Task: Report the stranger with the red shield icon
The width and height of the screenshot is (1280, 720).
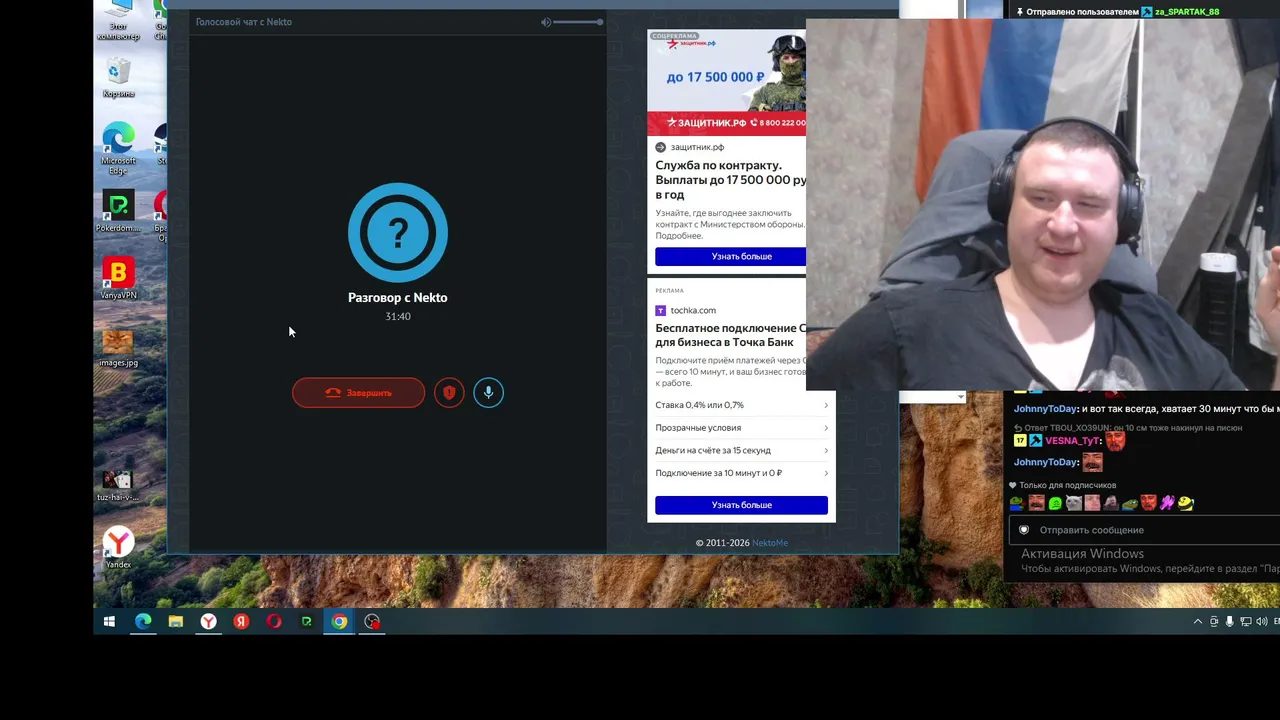Action: [449, 393]
